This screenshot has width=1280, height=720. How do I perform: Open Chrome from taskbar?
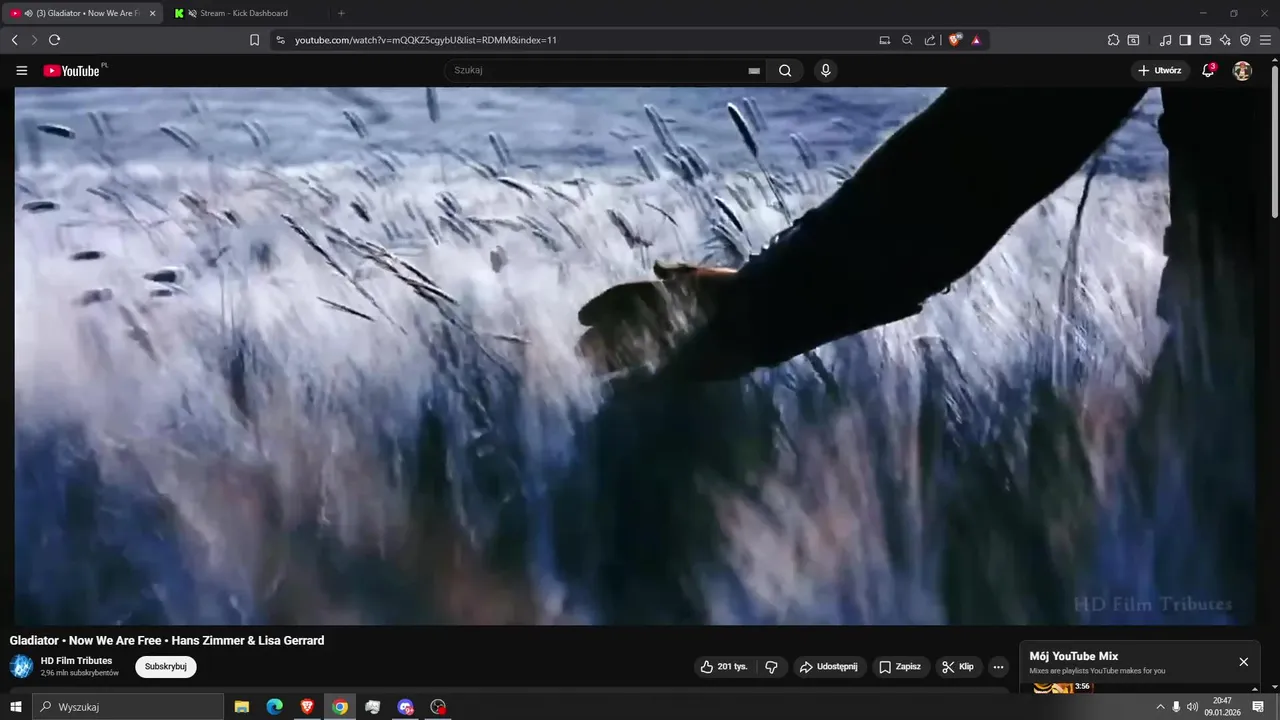pos(340,707)
